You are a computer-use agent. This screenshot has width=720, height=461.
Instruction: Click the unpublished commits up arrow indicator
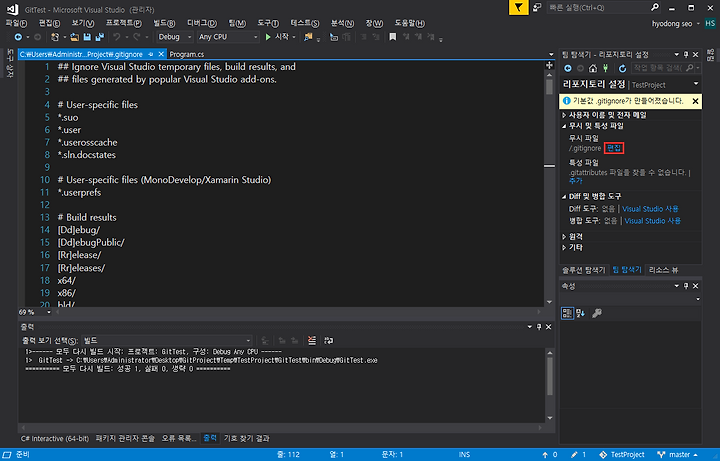click(550, 455)
